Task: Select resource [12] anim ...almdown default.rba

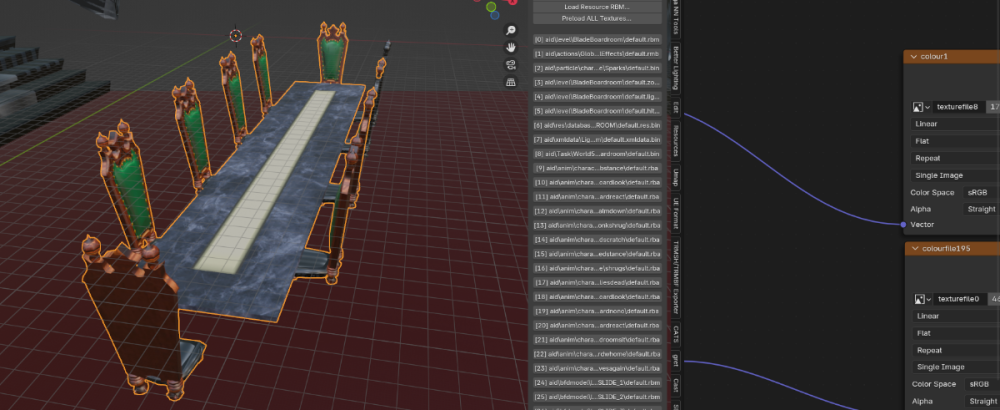Action: (x=597, y=211)
